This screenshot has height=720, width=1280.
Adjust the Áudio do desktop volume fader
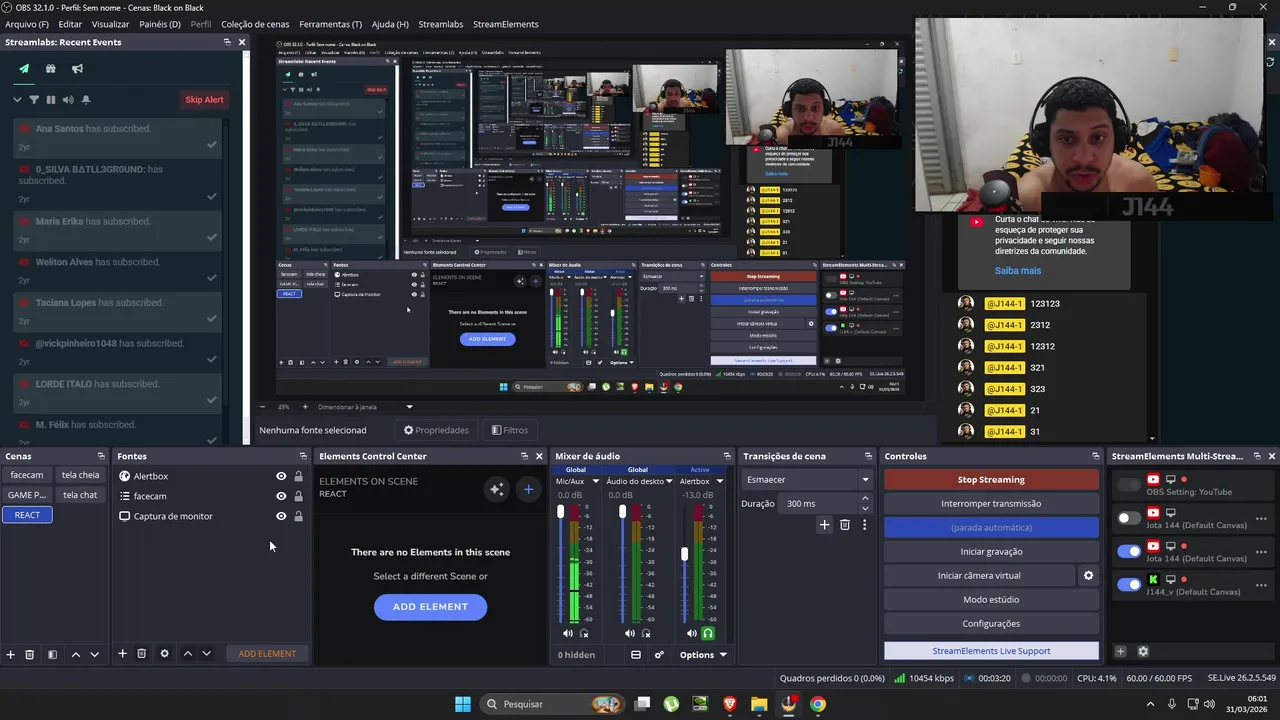[622, 512]
